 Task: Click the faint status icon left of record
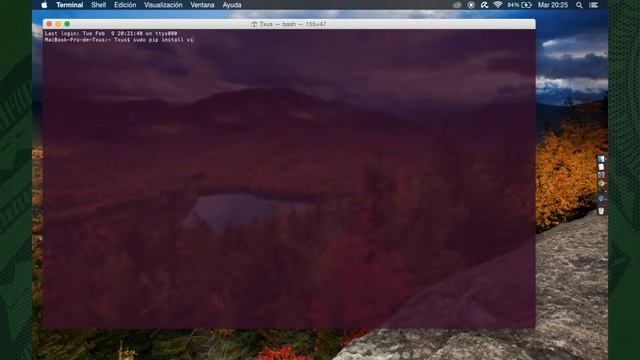pos(457,5)
